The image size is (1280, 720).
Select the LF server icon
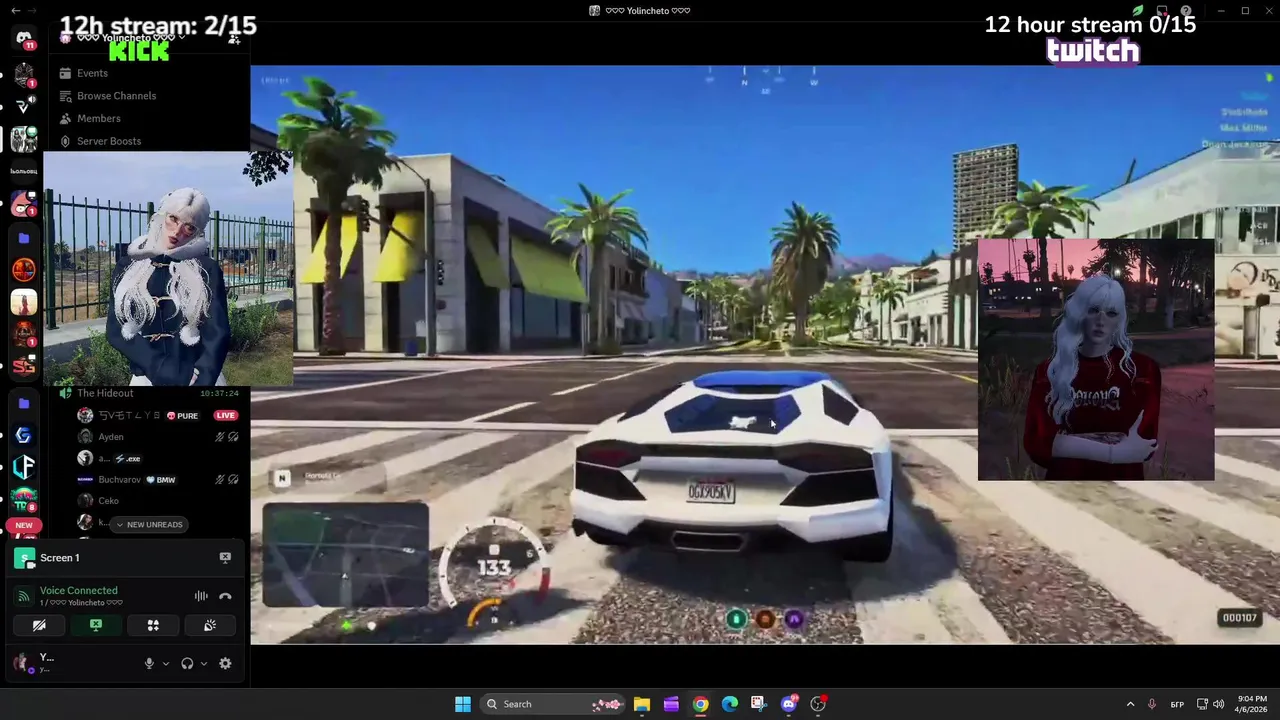pos(24,467)
